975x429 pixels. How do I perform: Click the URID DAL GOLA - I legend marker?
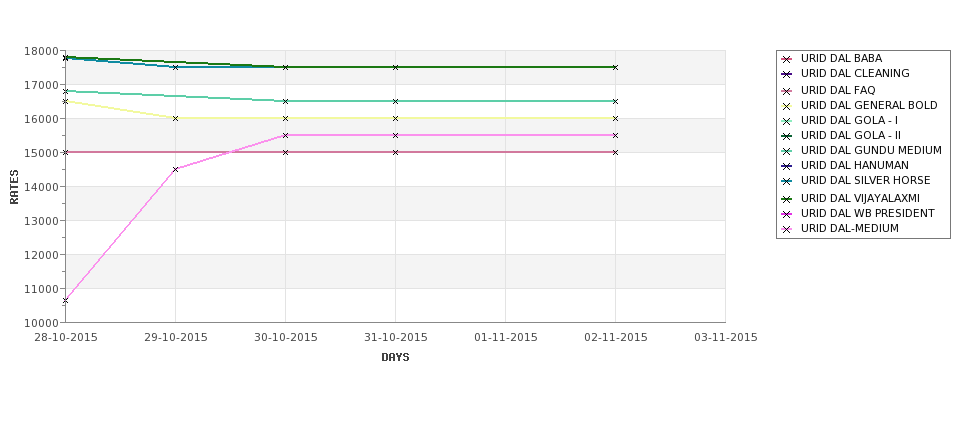tap(787, 121)
